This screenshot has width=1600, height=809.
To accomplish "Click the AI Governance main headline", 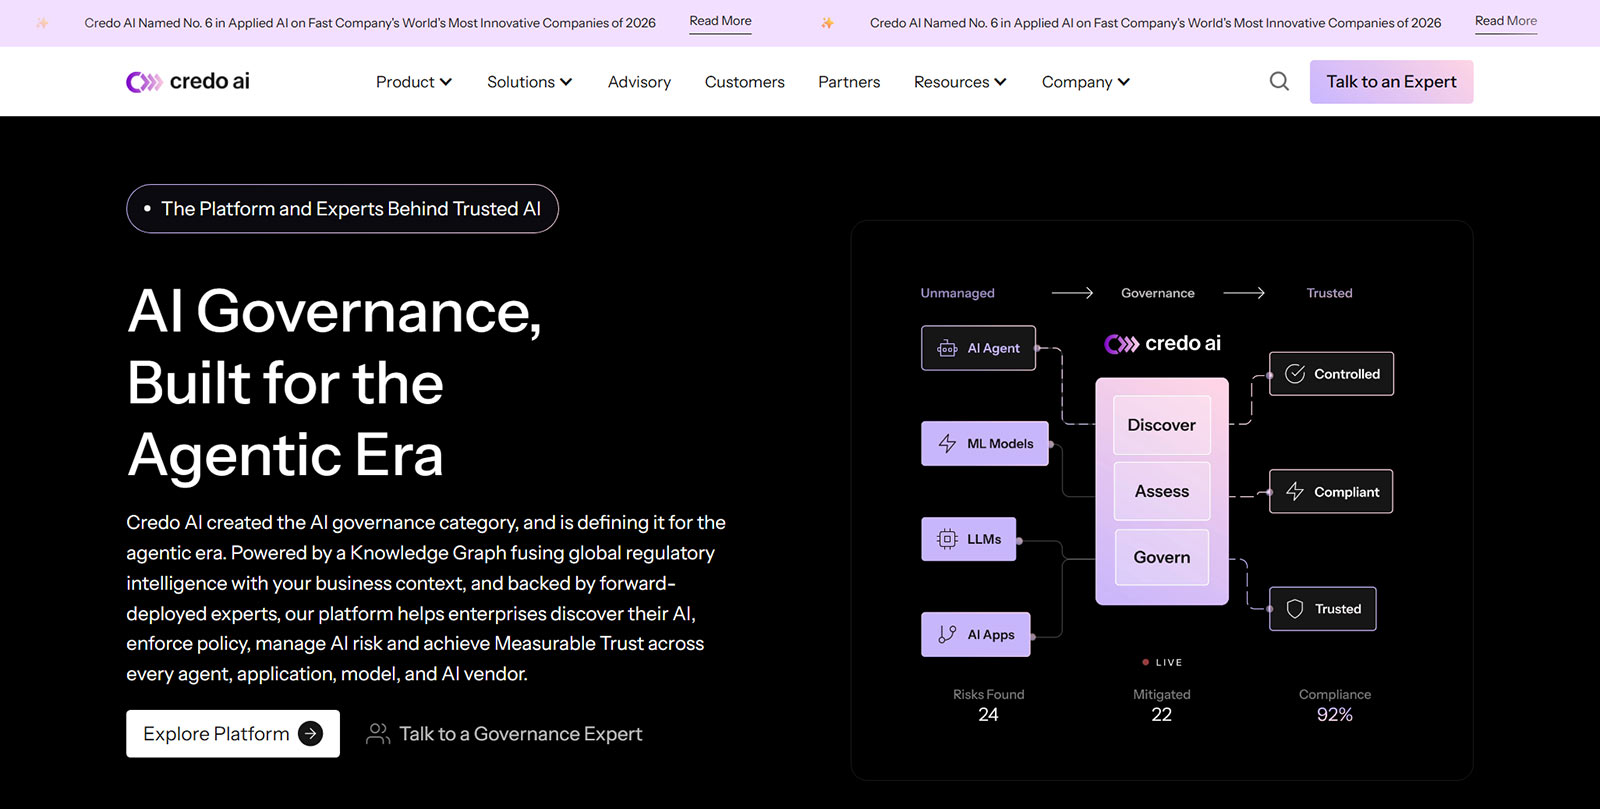I will pos(334,383).
